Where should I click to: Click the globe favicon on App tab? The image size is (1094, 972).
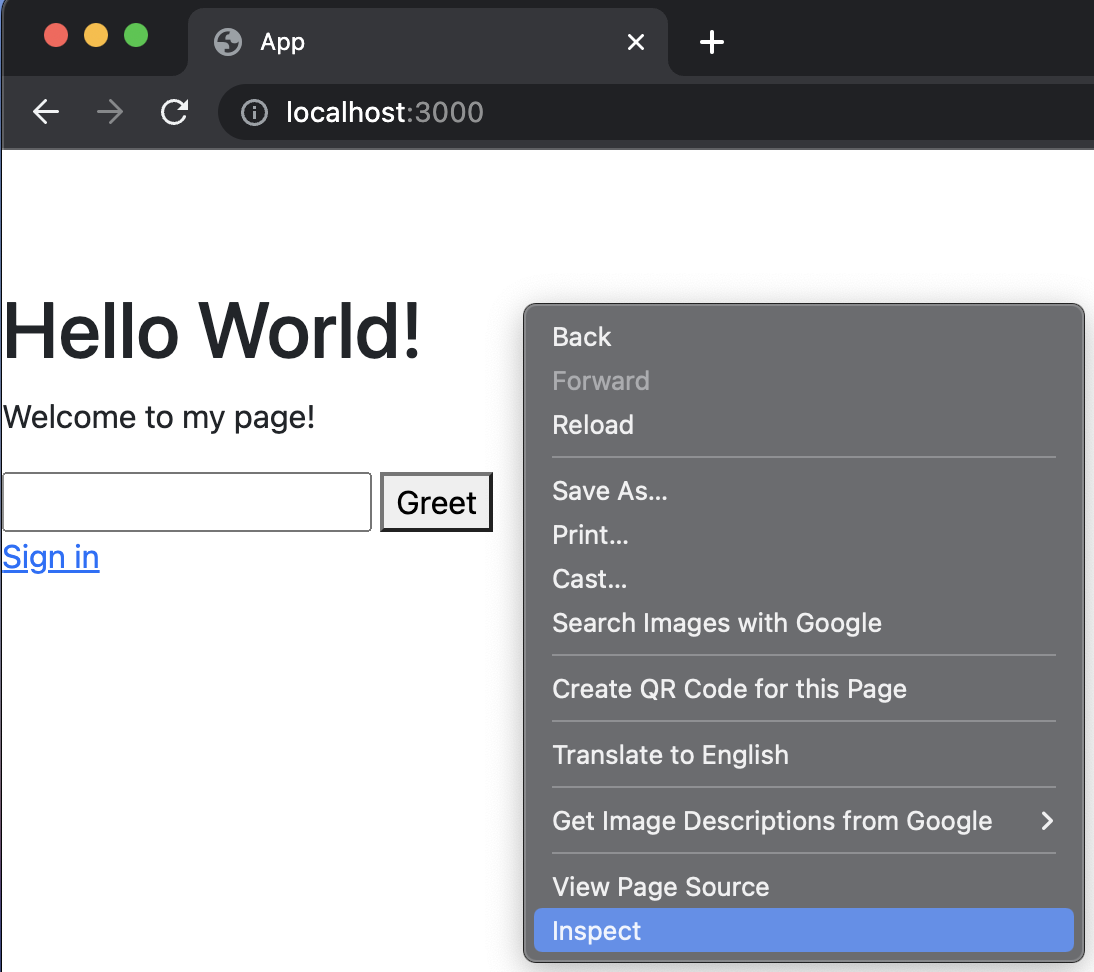click(x=228, y=42)
